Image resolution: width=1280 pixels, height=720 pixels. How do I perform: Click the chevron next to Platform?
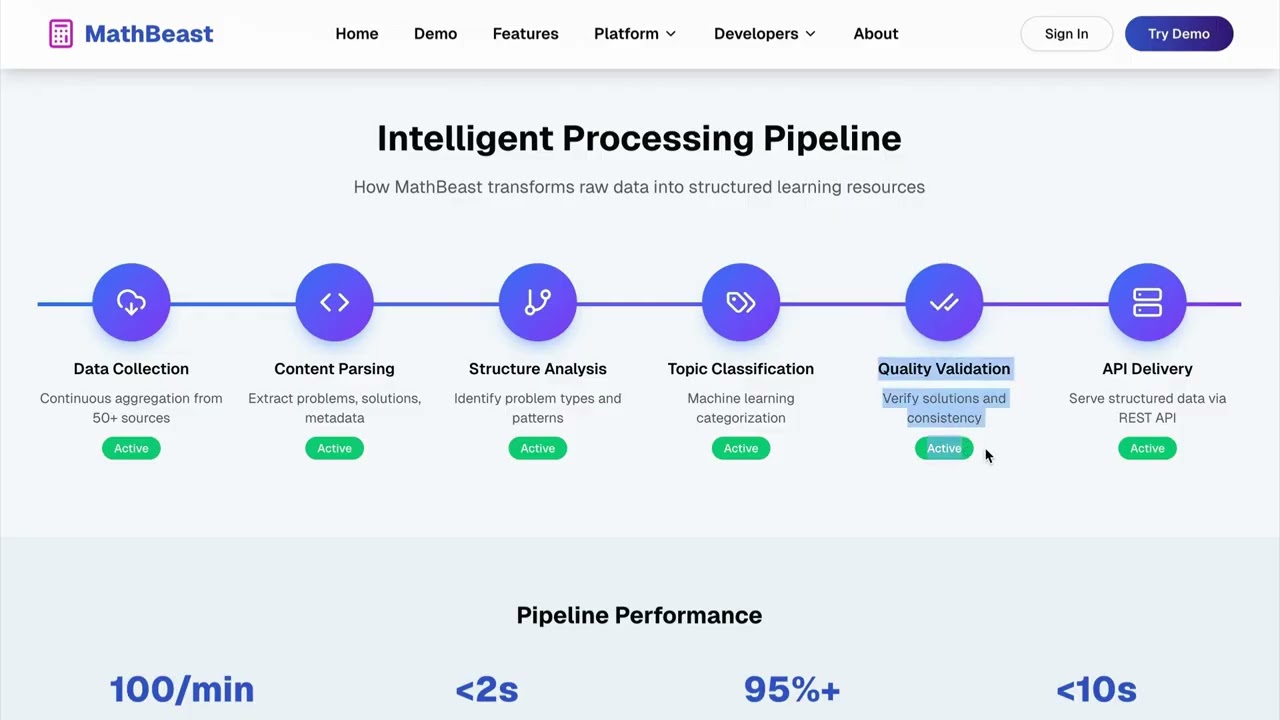click(x=671, y=34)
